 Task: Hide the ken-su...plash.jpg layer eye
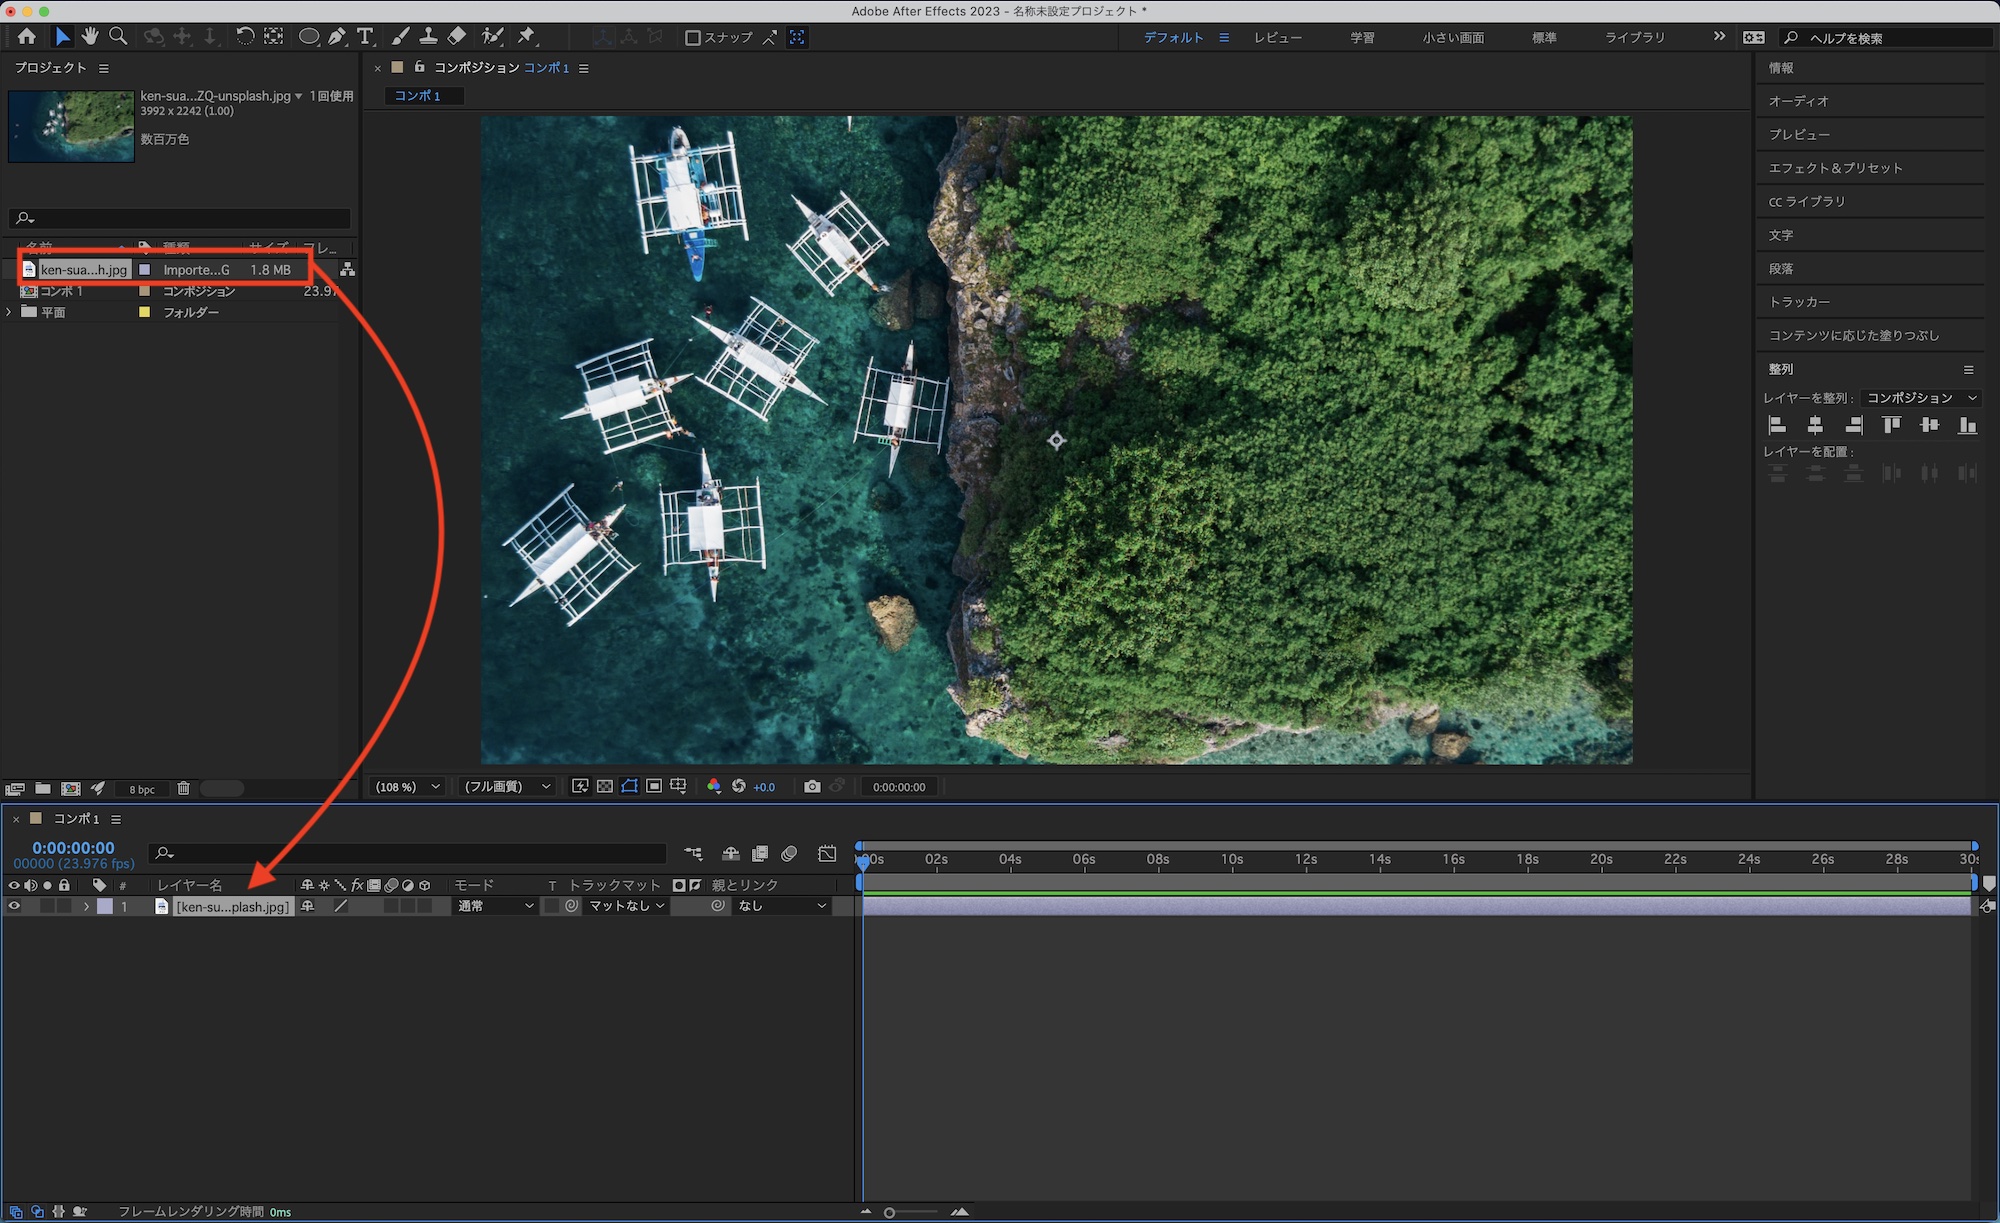[x=14, y=906]
